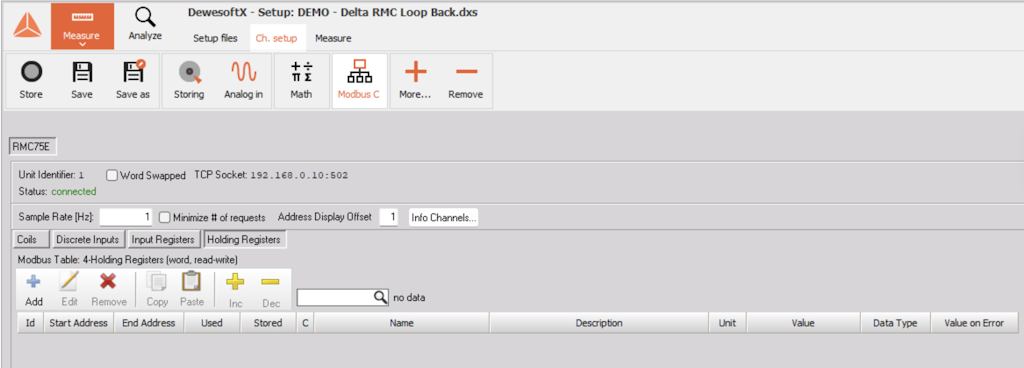Open Analog in channel setup
Screen dimensions: 1024x368
[244, 81]
